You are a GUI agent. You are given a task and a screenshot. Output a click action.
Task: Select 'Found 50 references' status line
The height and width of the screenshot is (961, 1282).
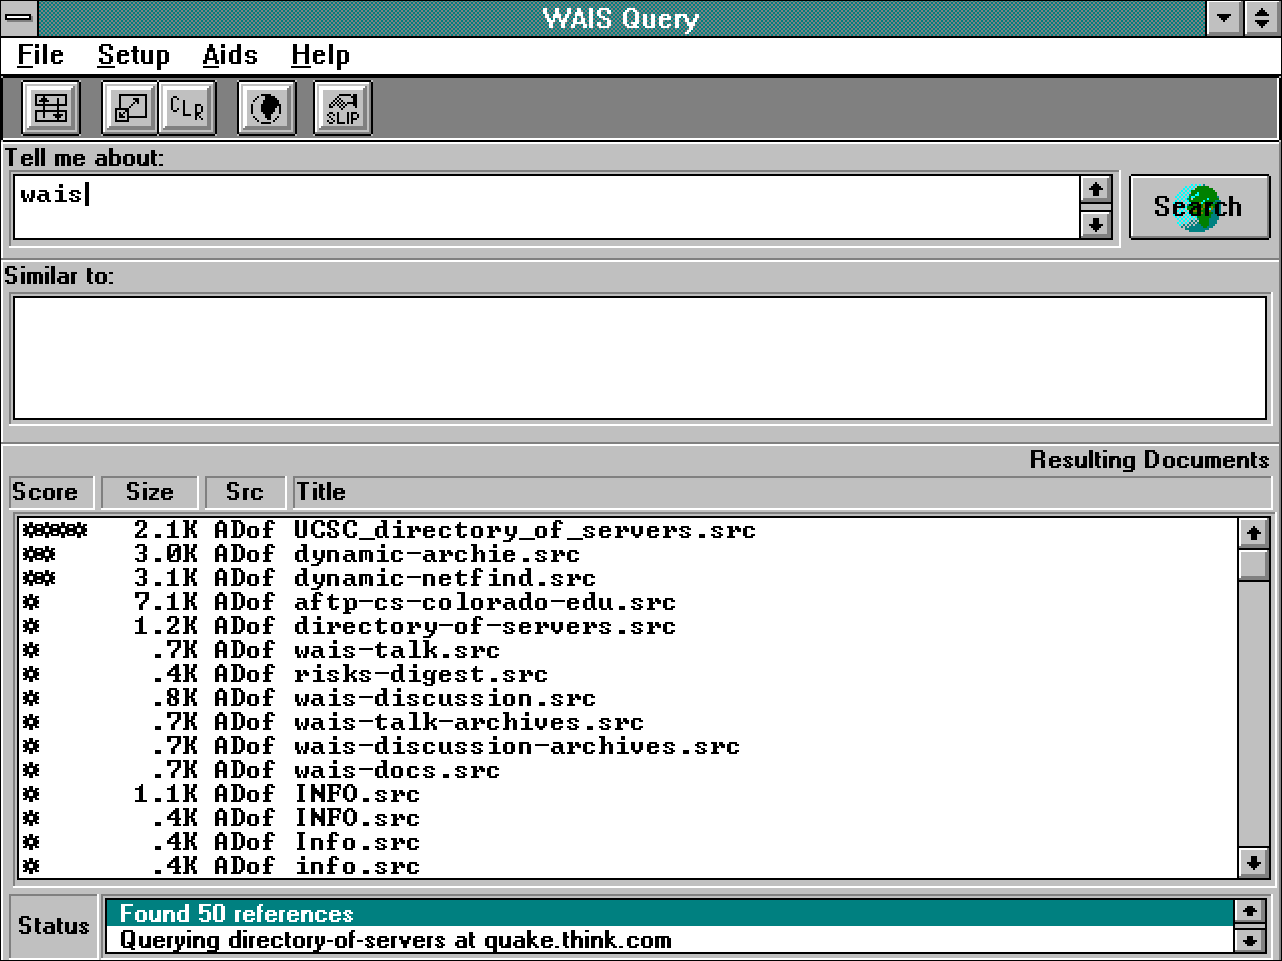[669, 913]
